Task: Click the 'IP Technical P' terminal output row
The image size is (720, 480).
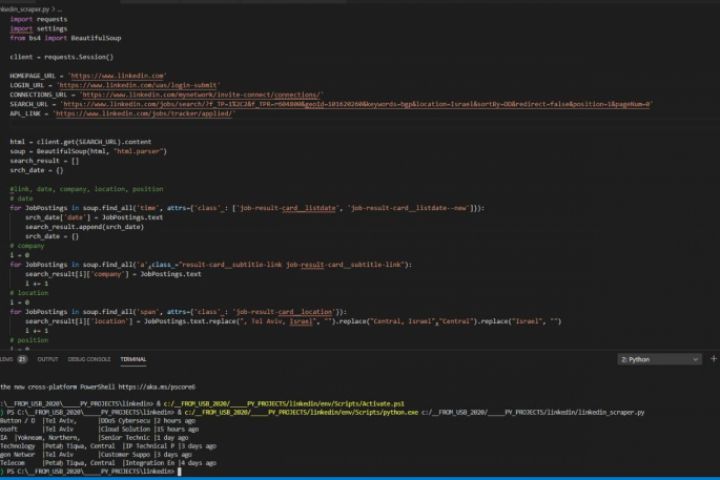Action: click(108, 446)
